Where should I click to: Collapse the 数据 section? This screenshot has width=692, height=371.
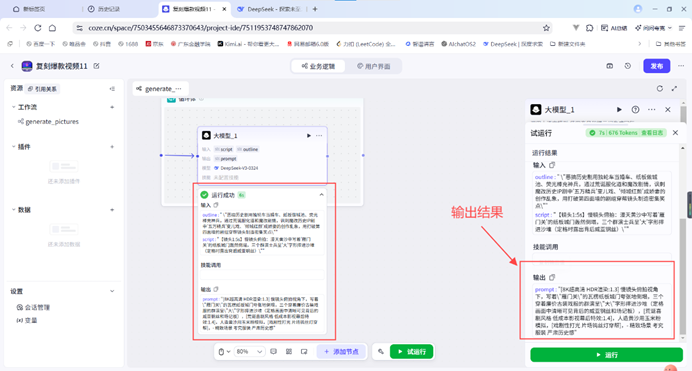coord(13,210)
